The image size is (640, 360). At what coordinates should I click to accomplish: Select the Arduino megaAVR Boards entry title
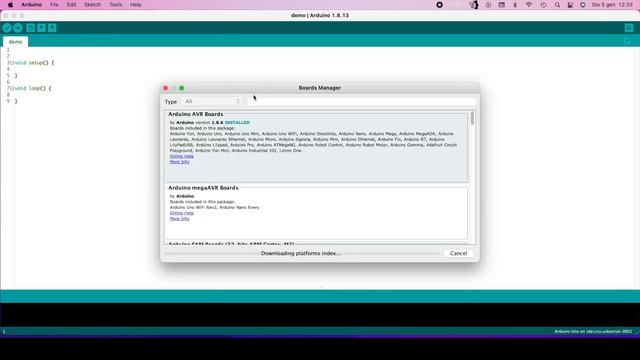pyautogui.click(x=203, y=188)
